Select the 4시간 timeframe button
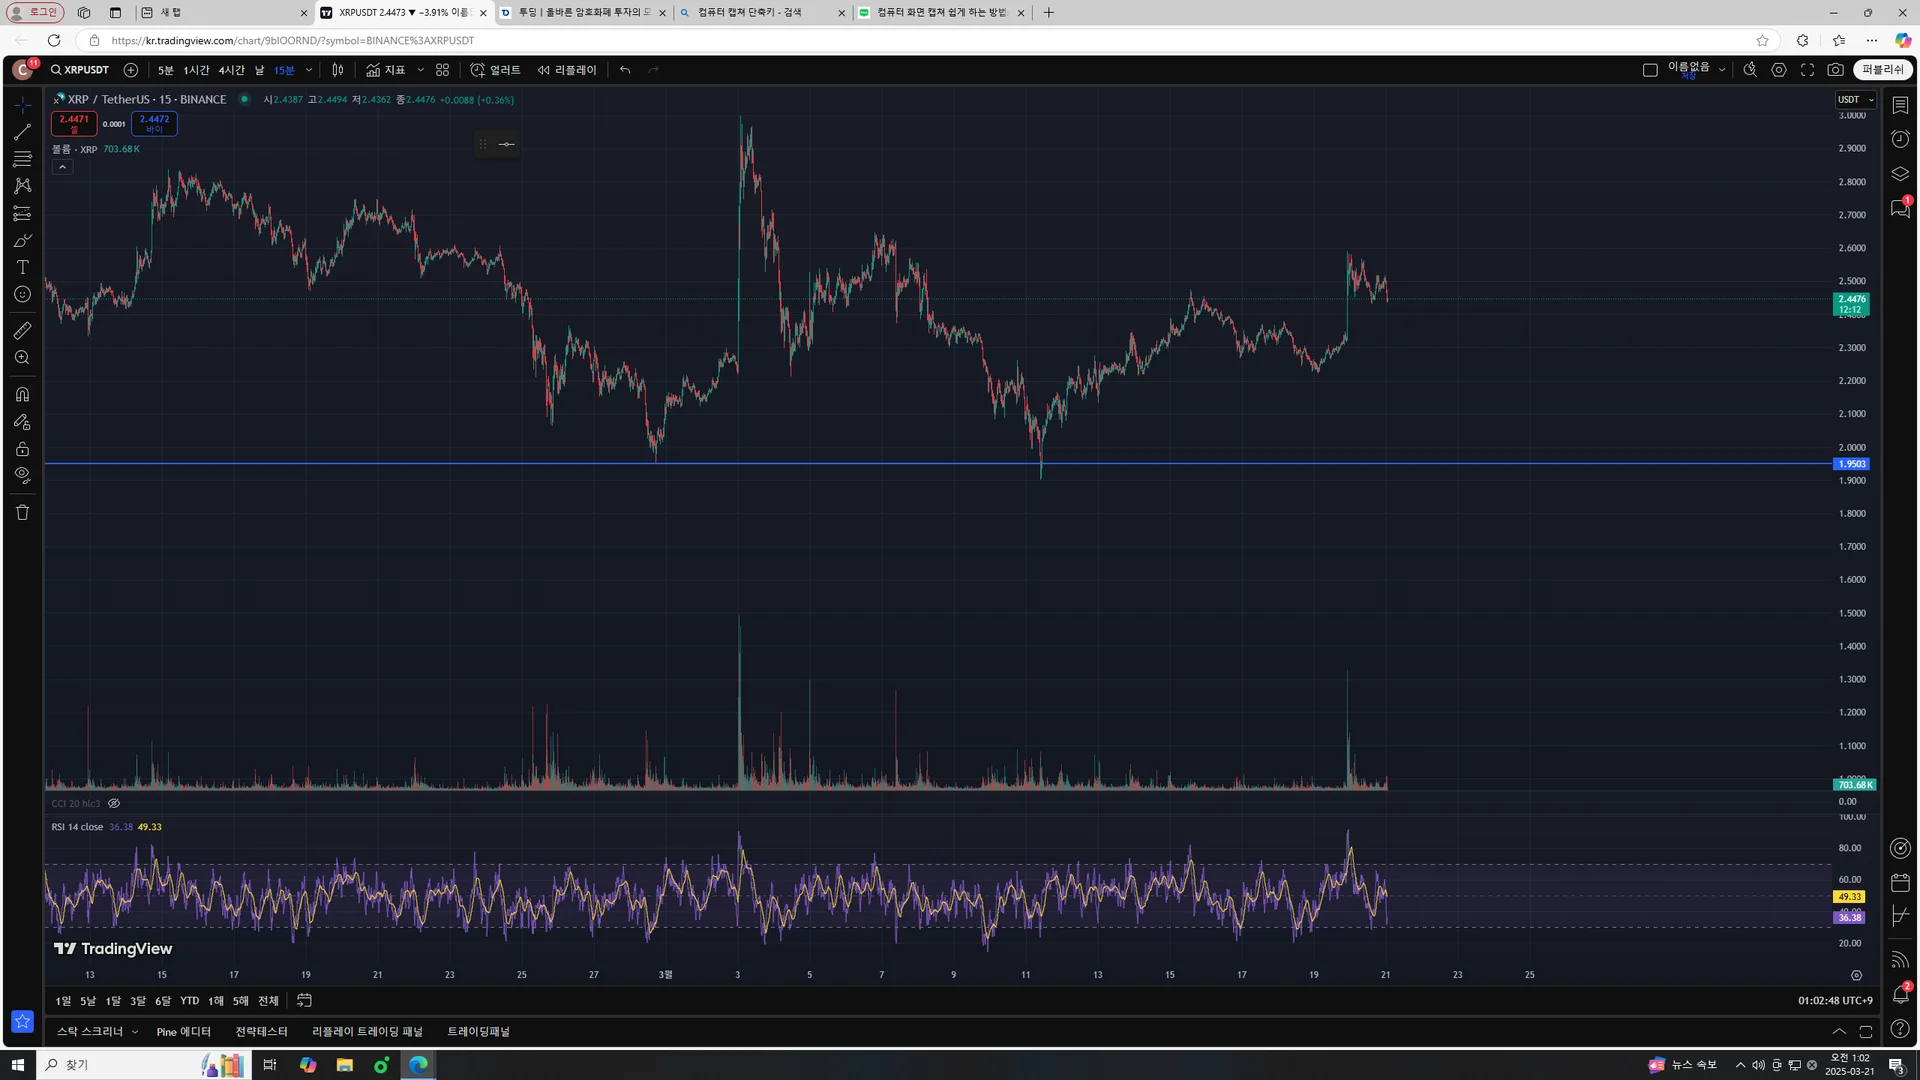The image size is (1920, 1080). (231, 70)
